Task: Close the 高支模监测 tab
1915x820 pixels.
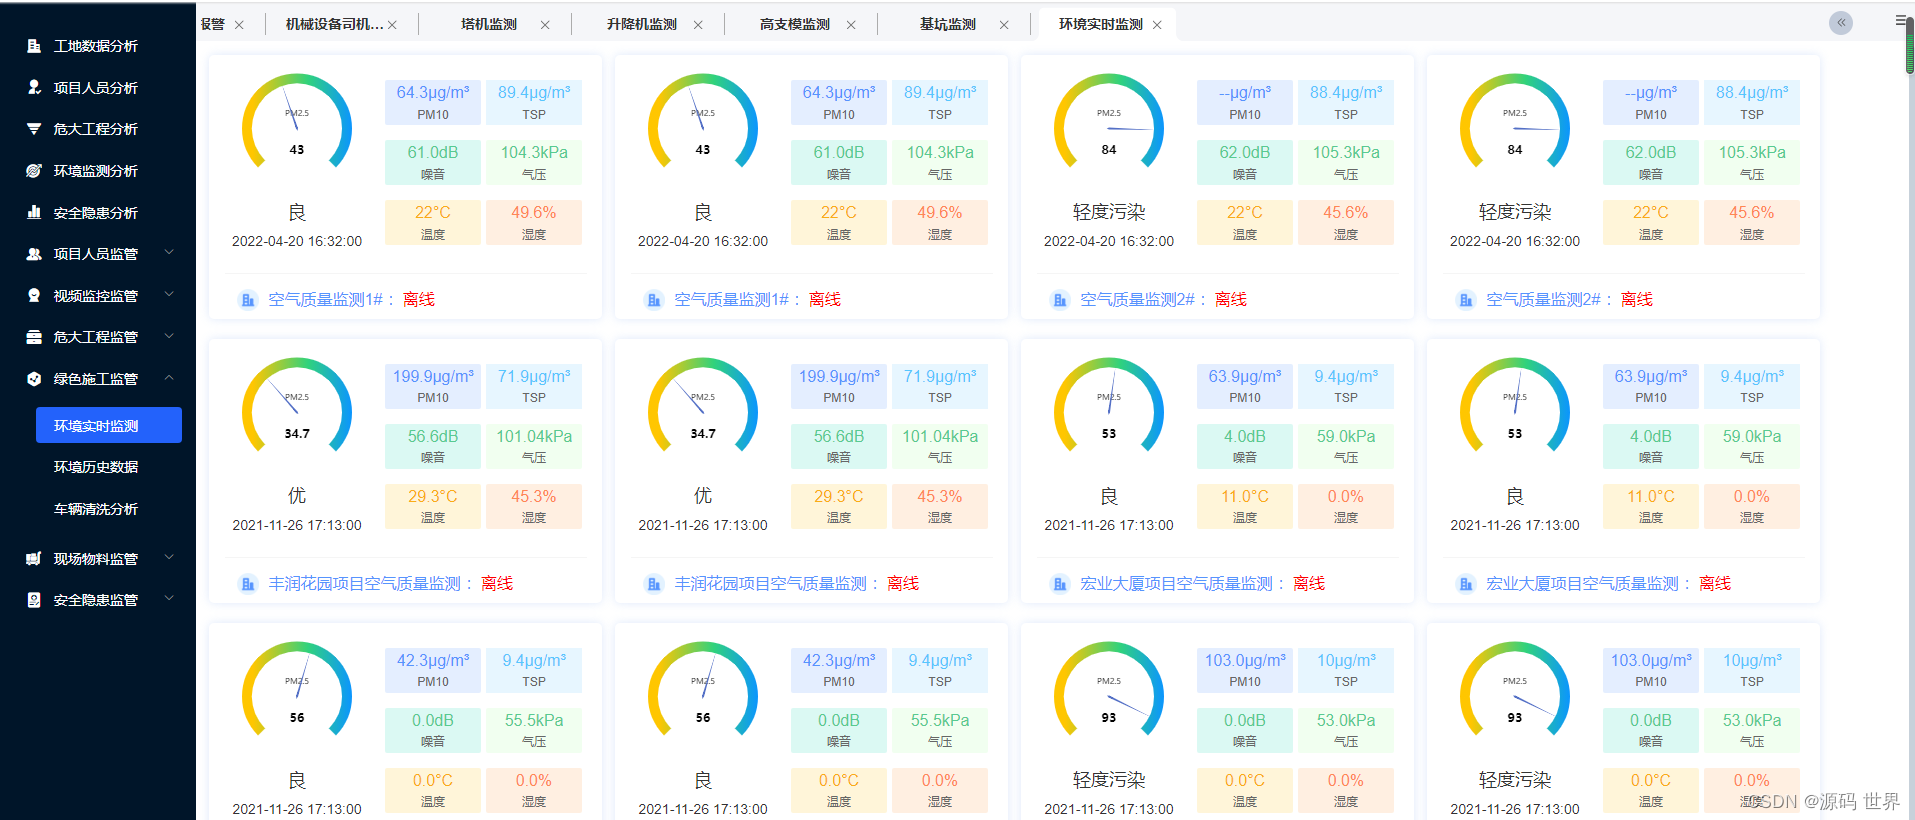Action: (851, 25)
